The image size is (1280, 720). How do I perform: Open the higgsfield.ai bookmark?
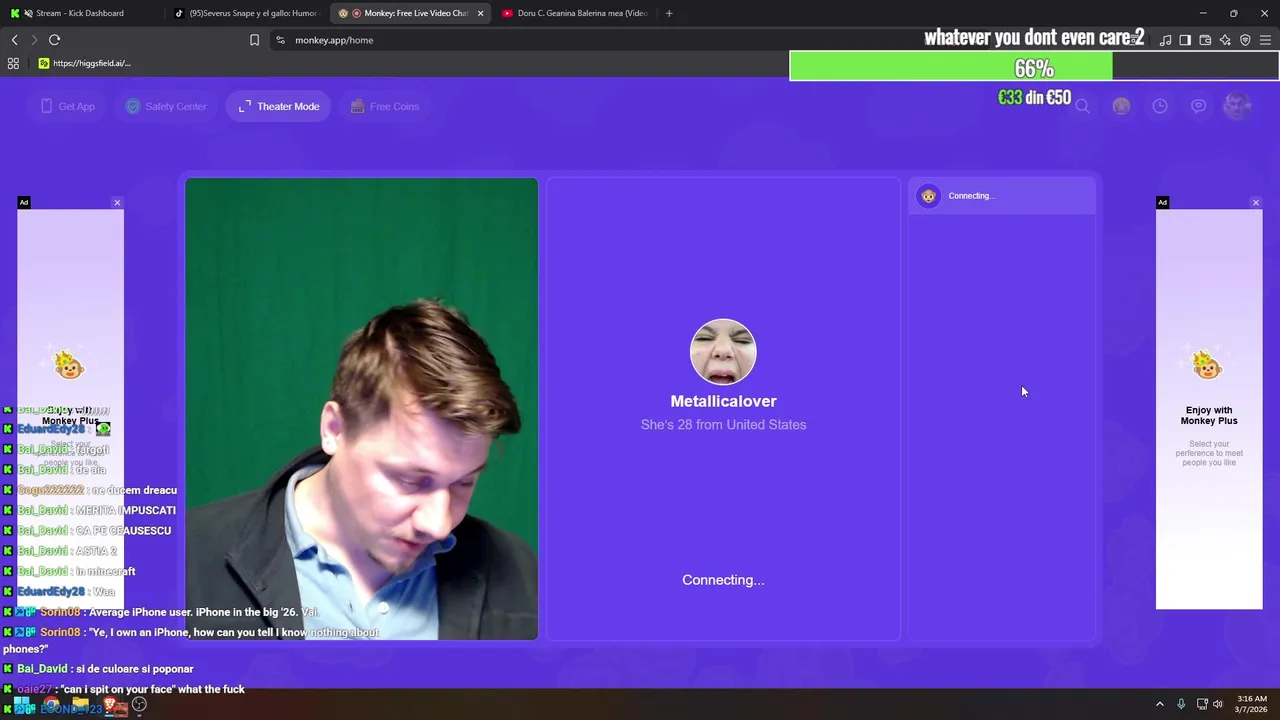click(x=84, y=63)
